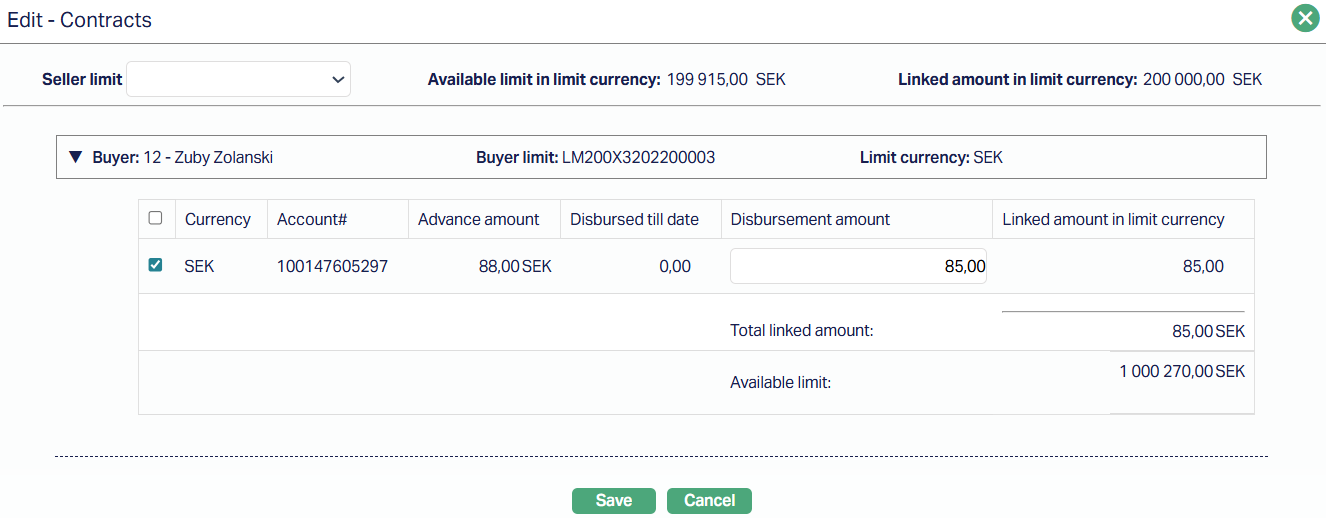Image resolution: width=1326 pixels, height=518 pixels.
Task: Click the Advance amount column header
Action: click(478, 220)
